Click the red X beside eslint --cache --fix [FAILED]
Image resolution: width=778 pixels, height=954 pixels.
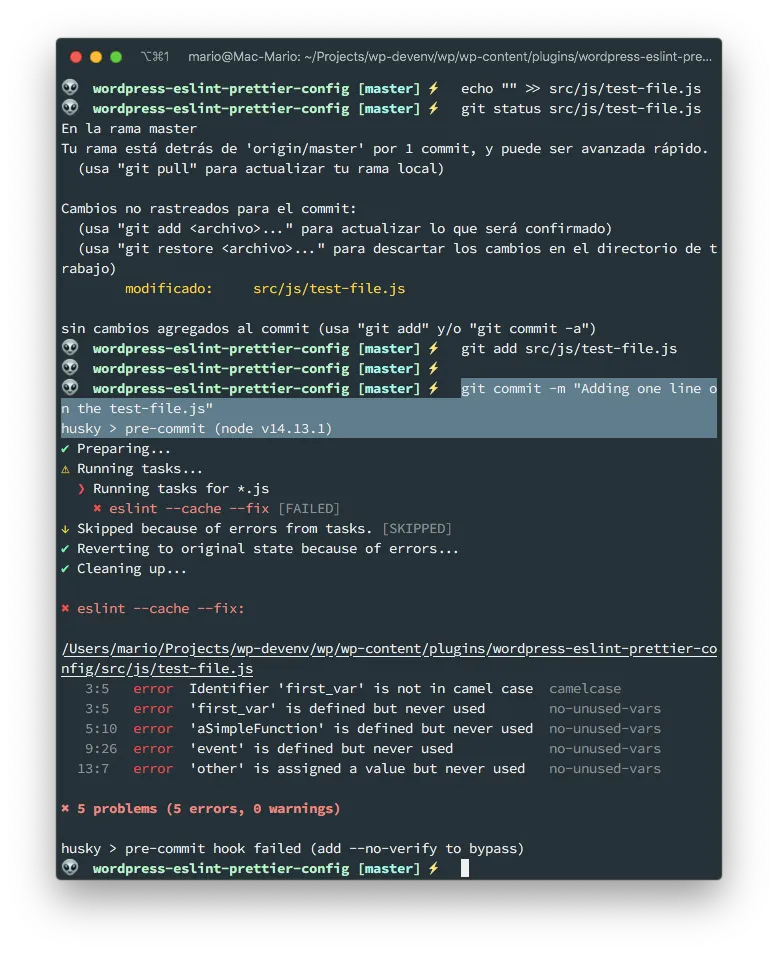[x=97, y=508]
